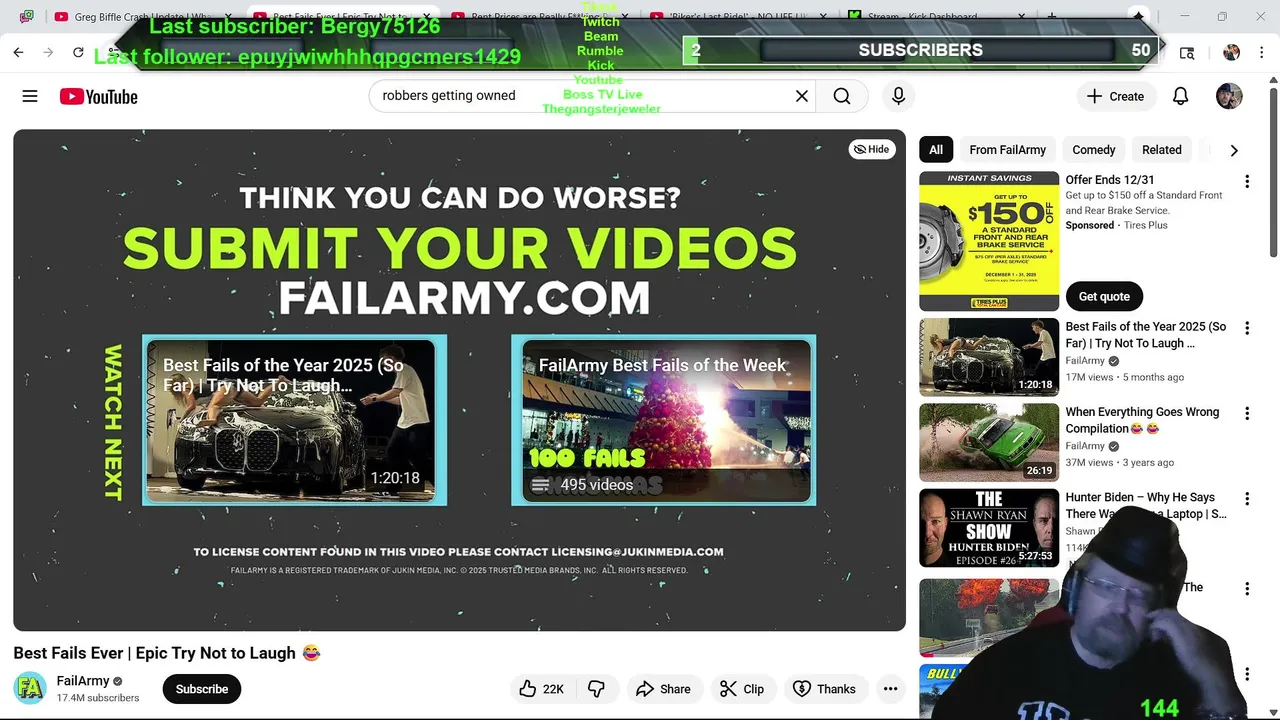
Task: Open options for When Everything Goes Wrong video
Action: (1247, 413)
